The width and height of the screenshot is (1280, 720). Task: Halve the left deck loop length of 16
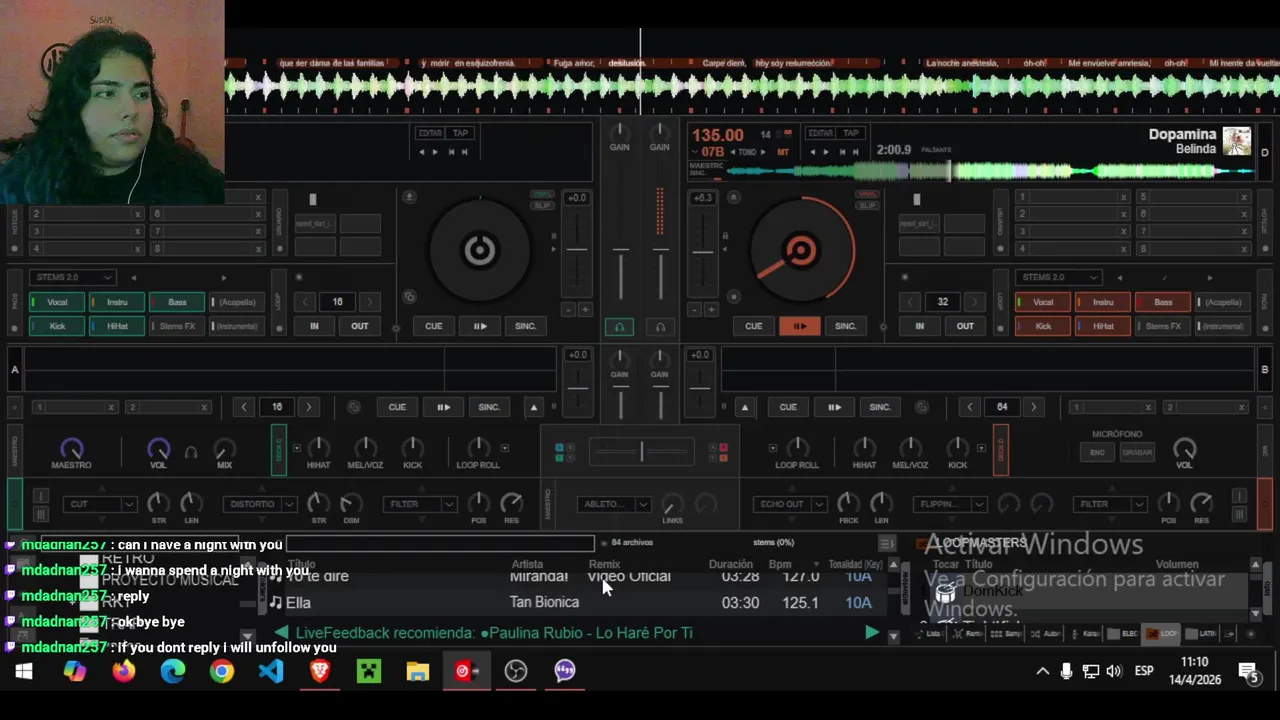tap(306, 302)
